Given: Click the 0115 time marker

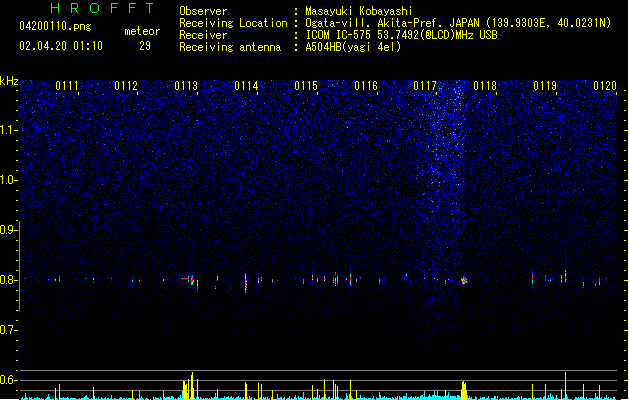Looking at the screenshot, I should click(306, 86).
